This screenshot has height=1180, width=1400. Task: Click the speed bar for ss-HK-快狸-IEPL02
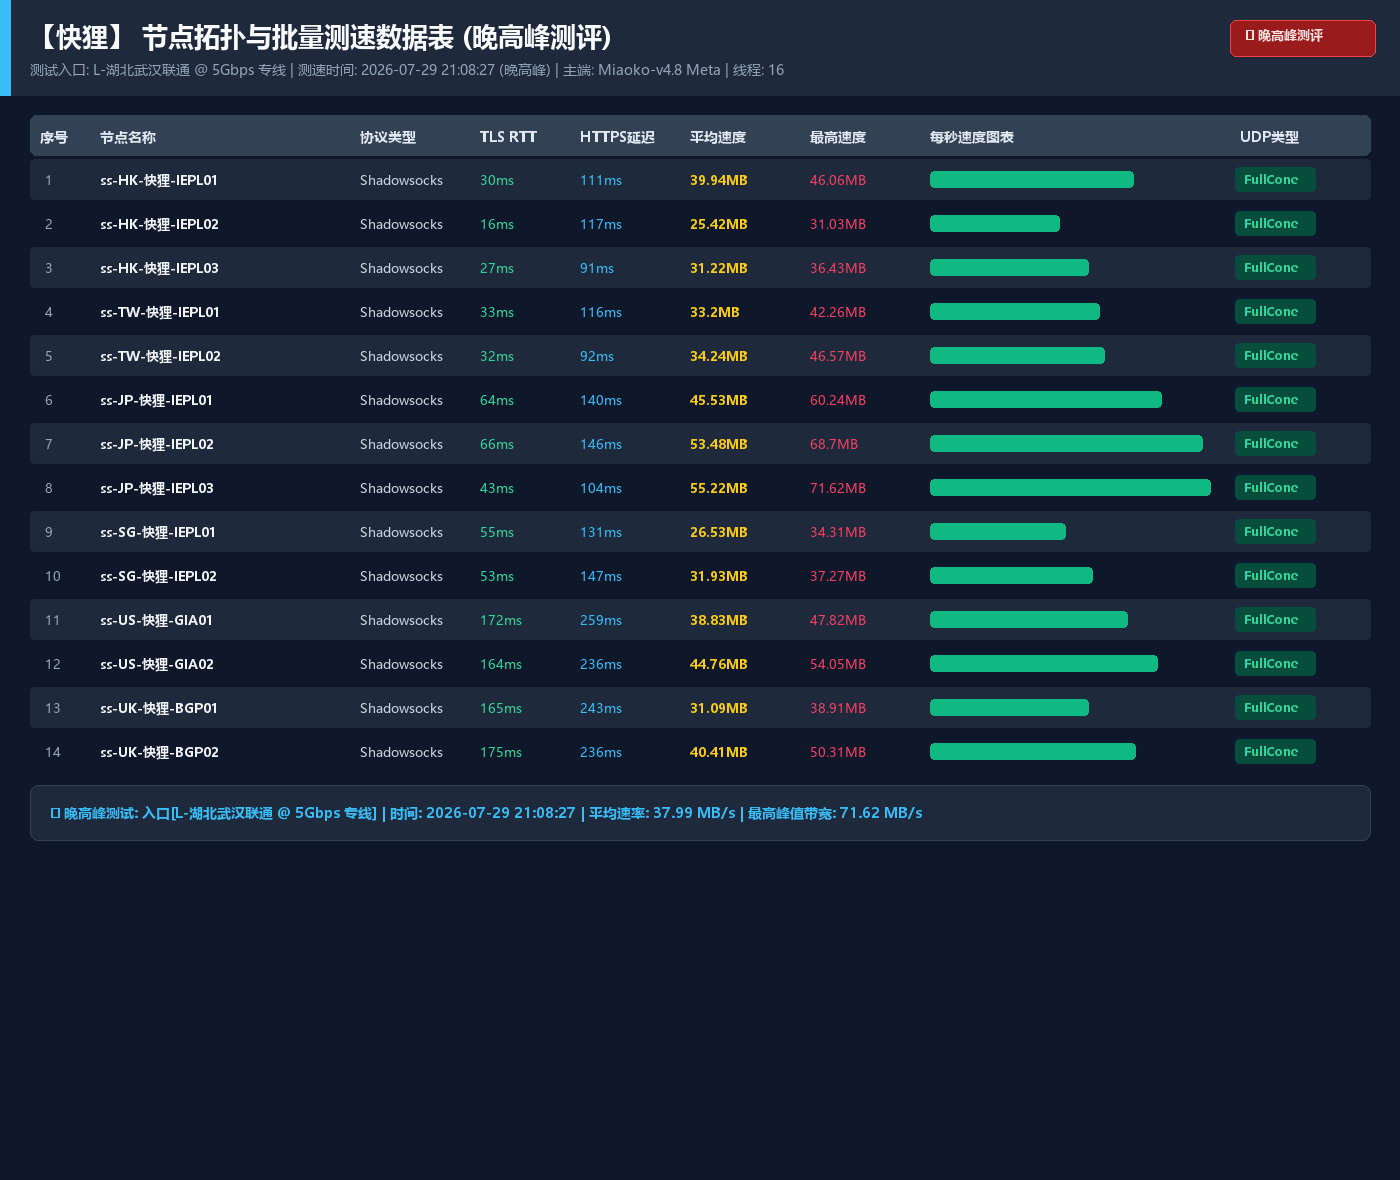point(995,224)
